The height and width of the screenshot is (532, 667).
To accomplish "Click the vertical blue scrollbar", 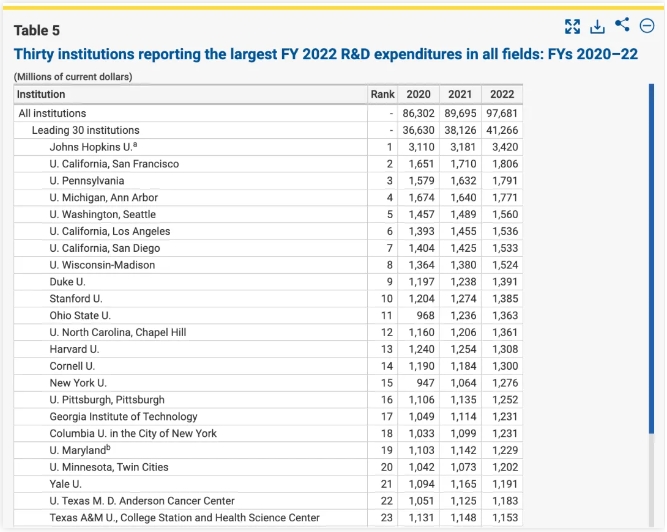I will 652,260.
